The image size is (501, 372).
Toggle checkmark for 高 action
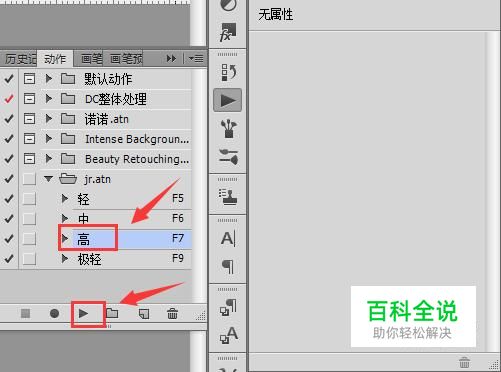coord(9,239)
